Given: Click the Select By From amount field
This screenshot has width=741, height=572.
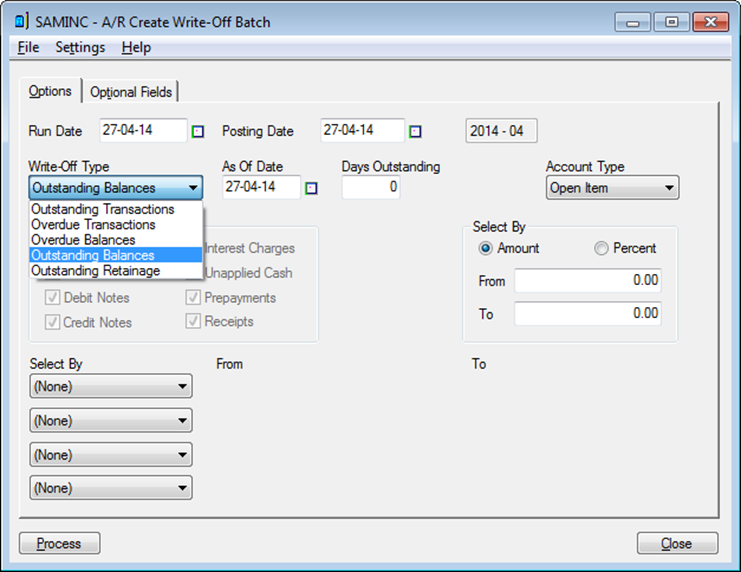Looking at the screenshot, I should 587,280.
